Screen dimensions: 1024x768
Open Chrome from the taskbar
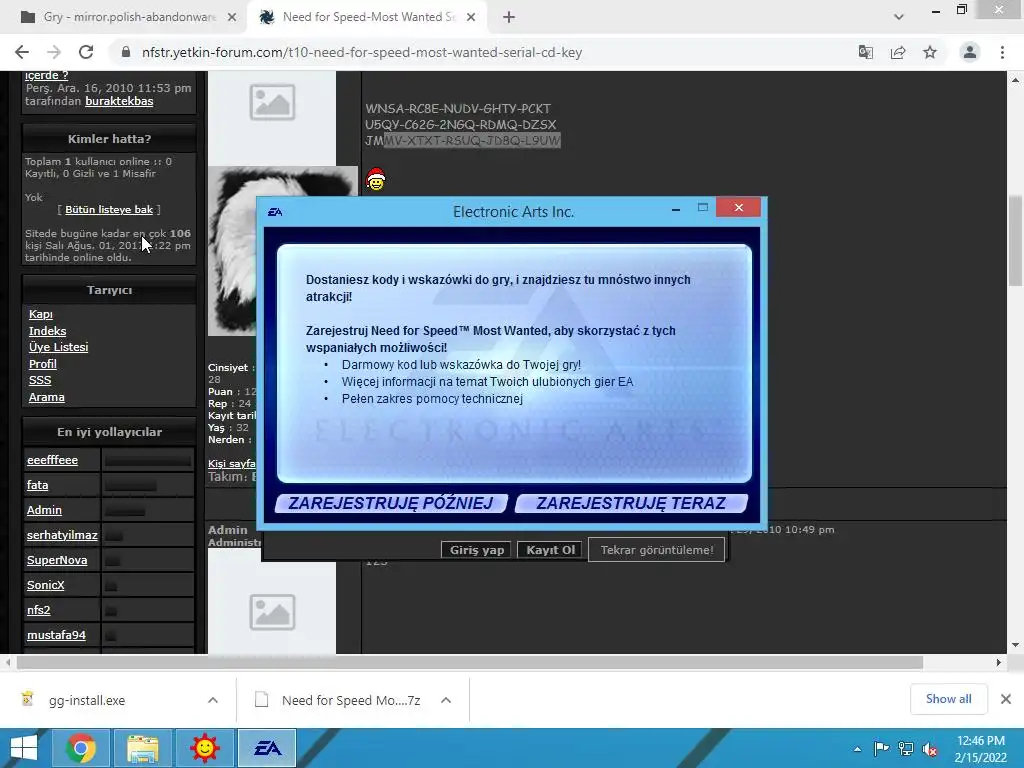click(81, 748)
